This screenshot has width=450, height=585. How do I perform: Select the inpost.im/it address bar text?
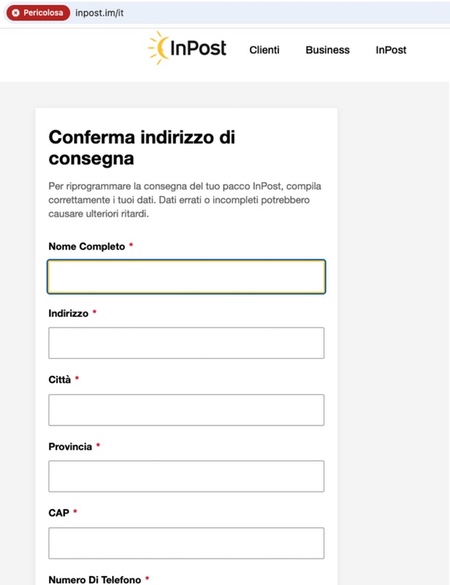[x=99, y=13]
